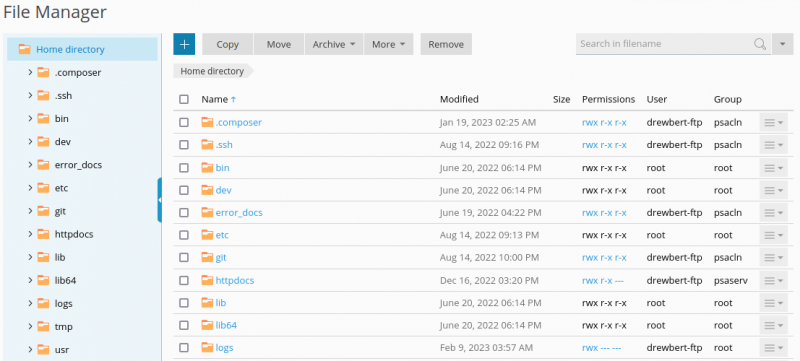Select the logs folder in the sidebar tree
Screen dimensions: 800x361
point(63,303)
